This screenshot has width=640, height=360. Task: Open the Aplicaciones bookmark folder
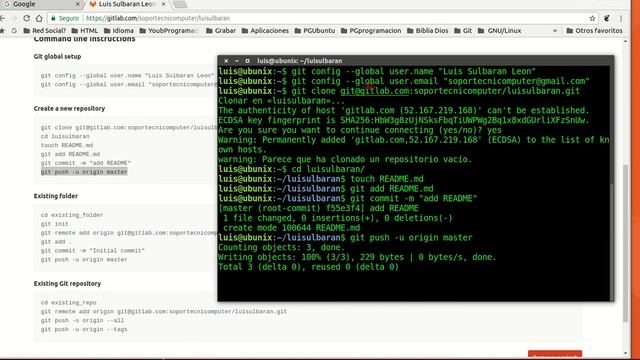click(265, 31)
